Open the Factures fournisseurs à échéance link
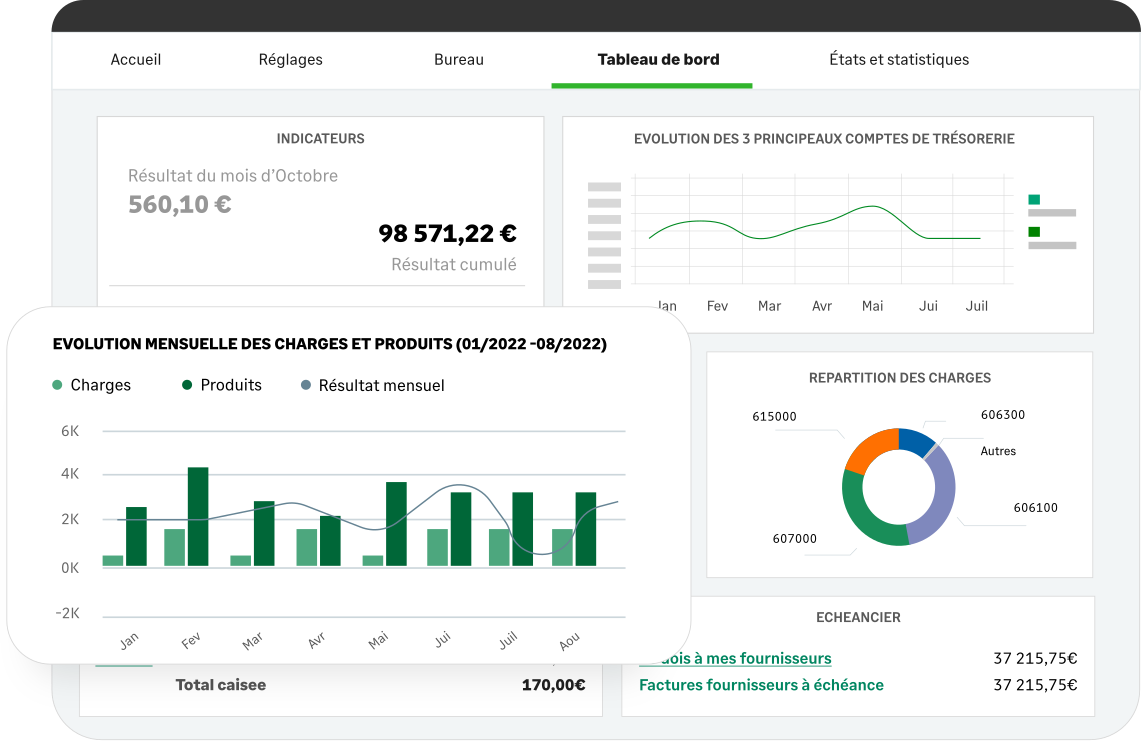The width and height of the screenshot is (1144, 741). (x=761, y=685)
